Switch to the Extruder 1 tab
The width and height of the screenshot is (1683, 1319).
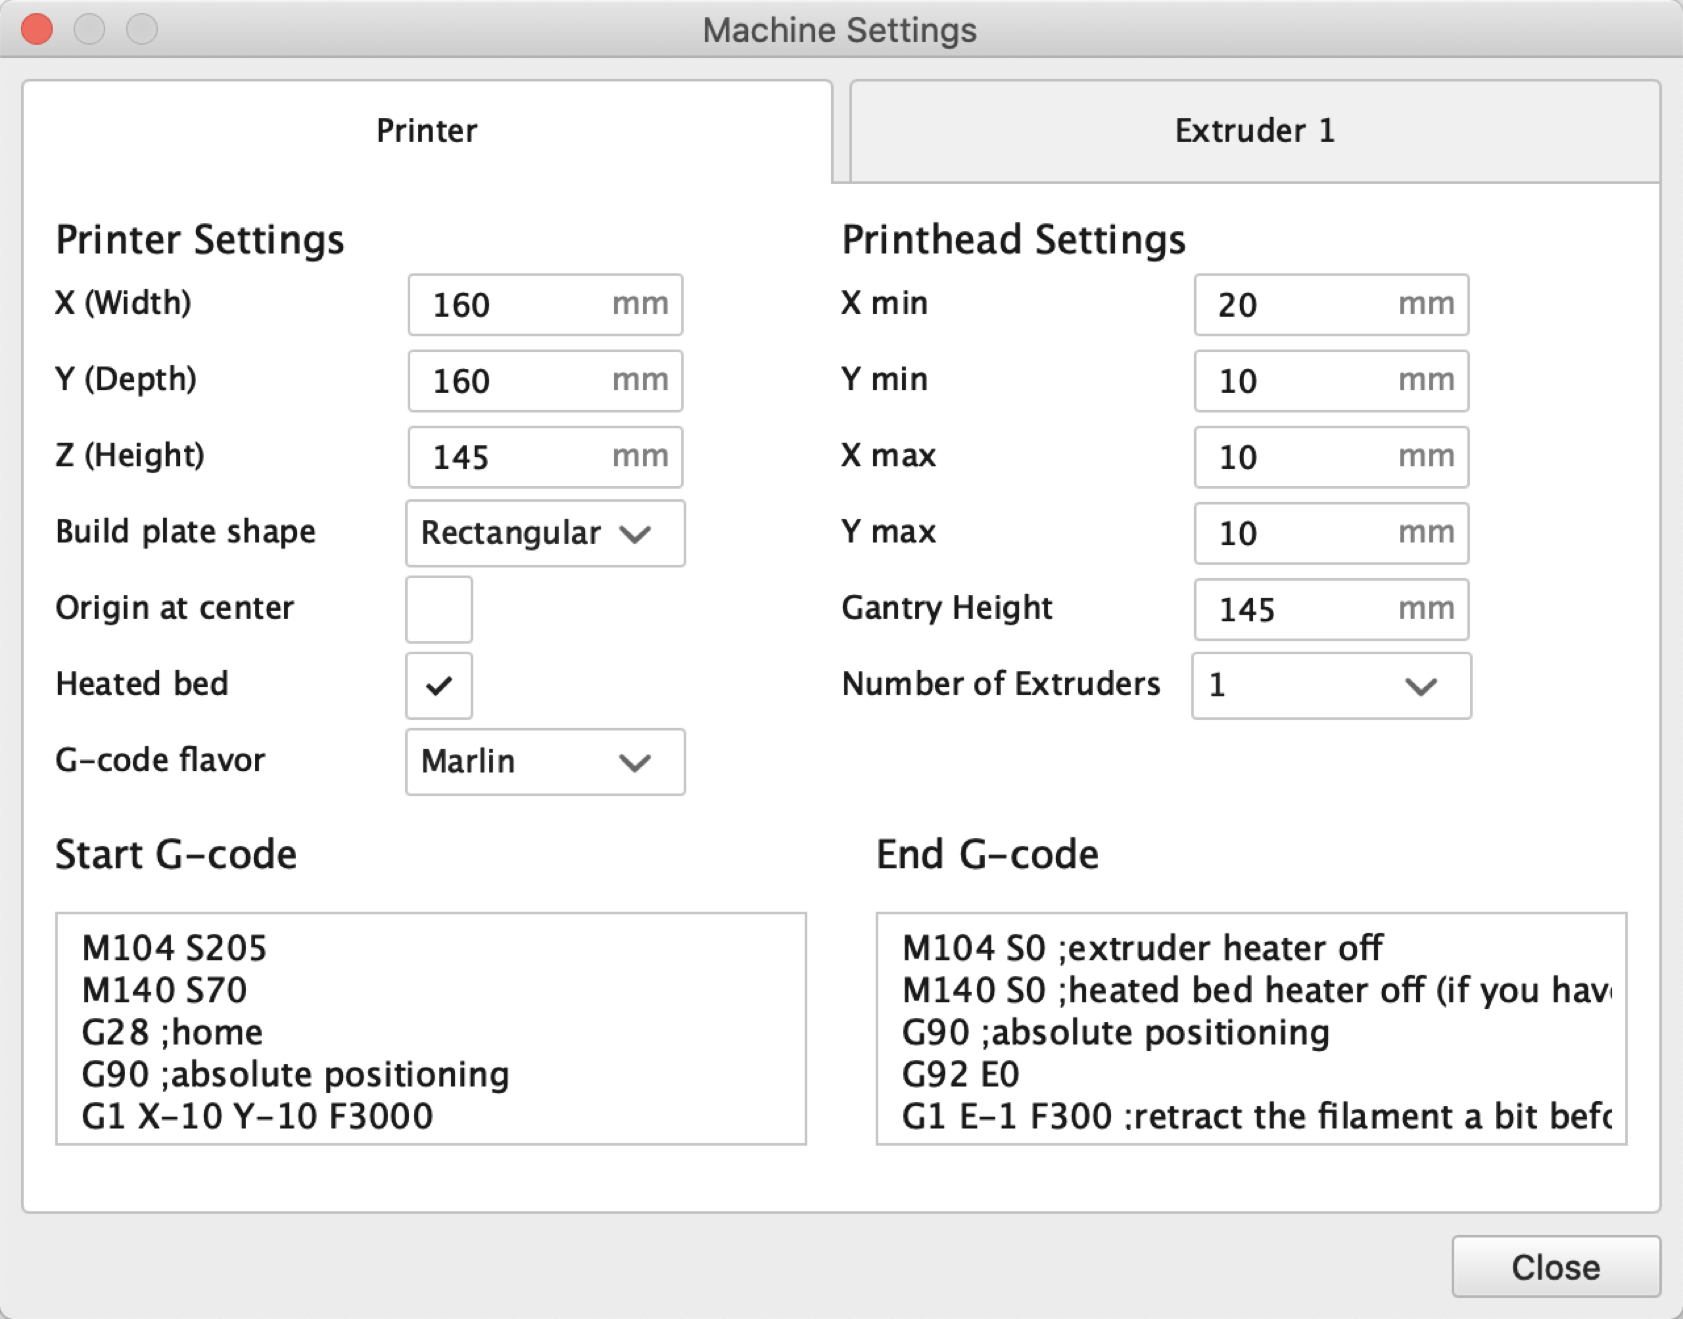1255,131
